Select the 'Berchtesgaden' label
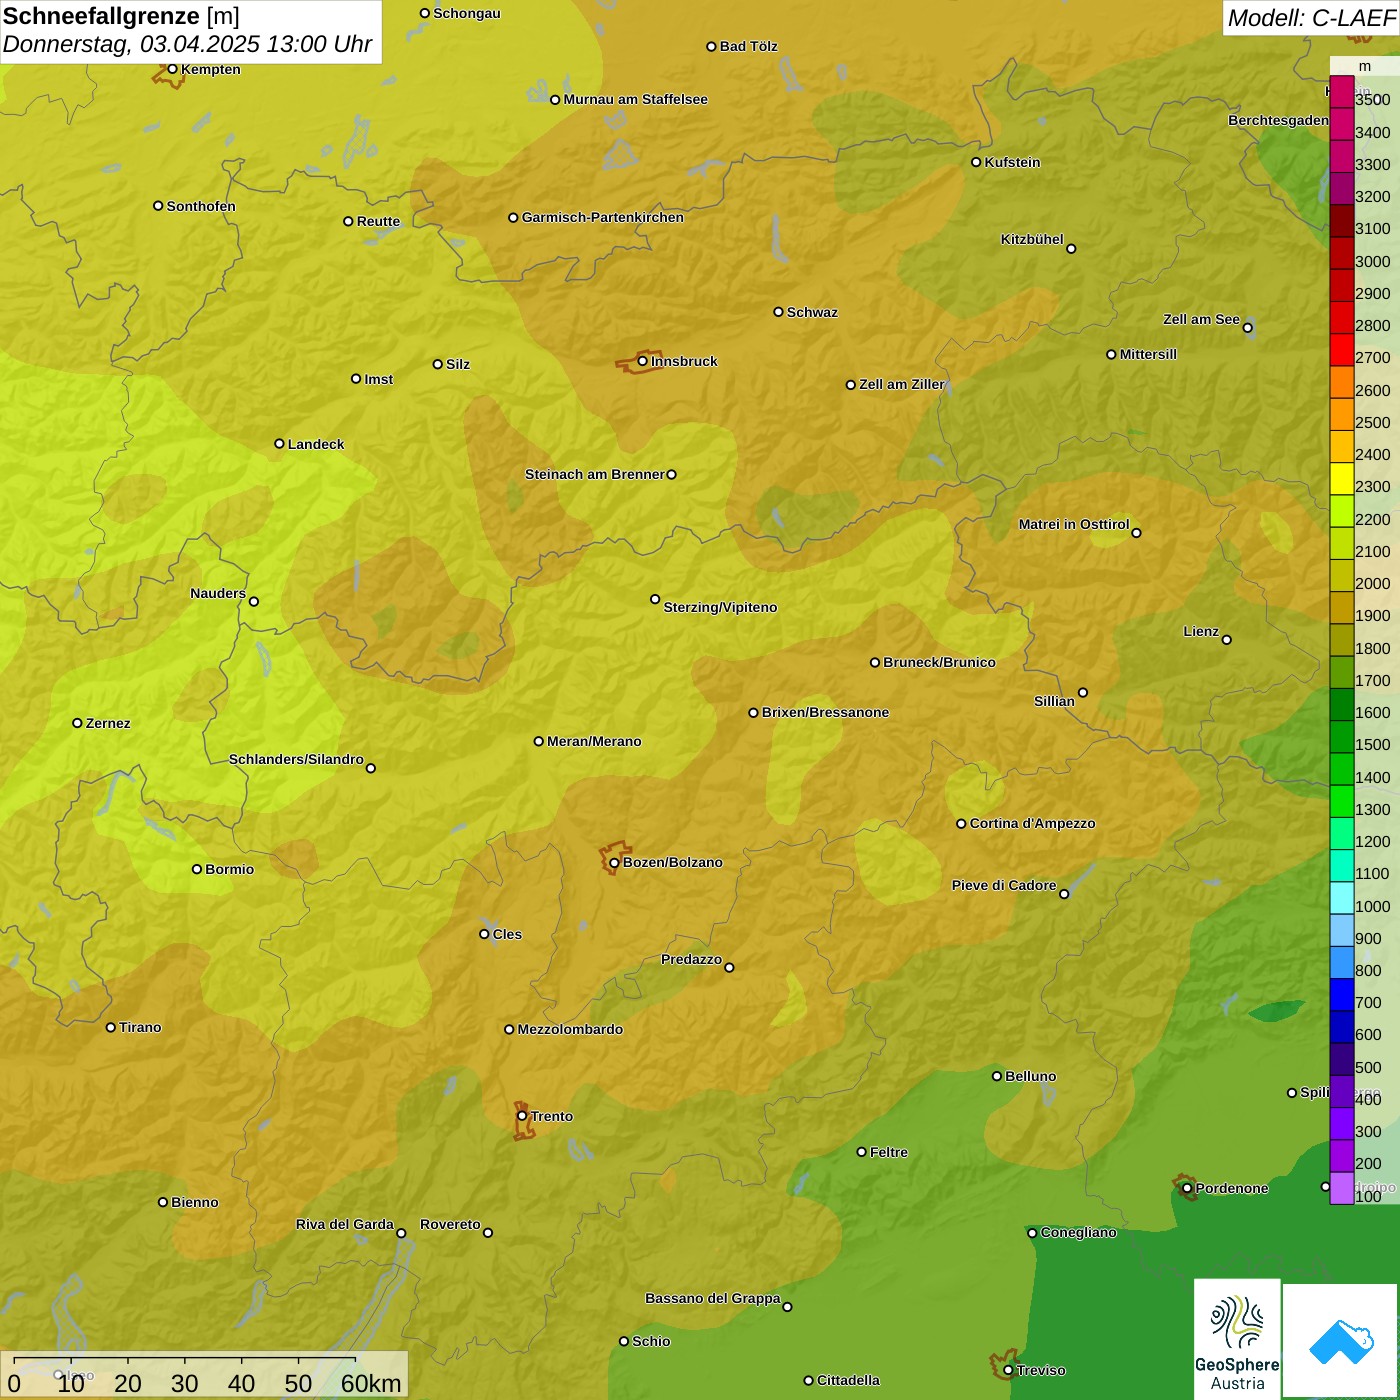Screen dimensions: 1400x1400 [x=1278, y=120]
